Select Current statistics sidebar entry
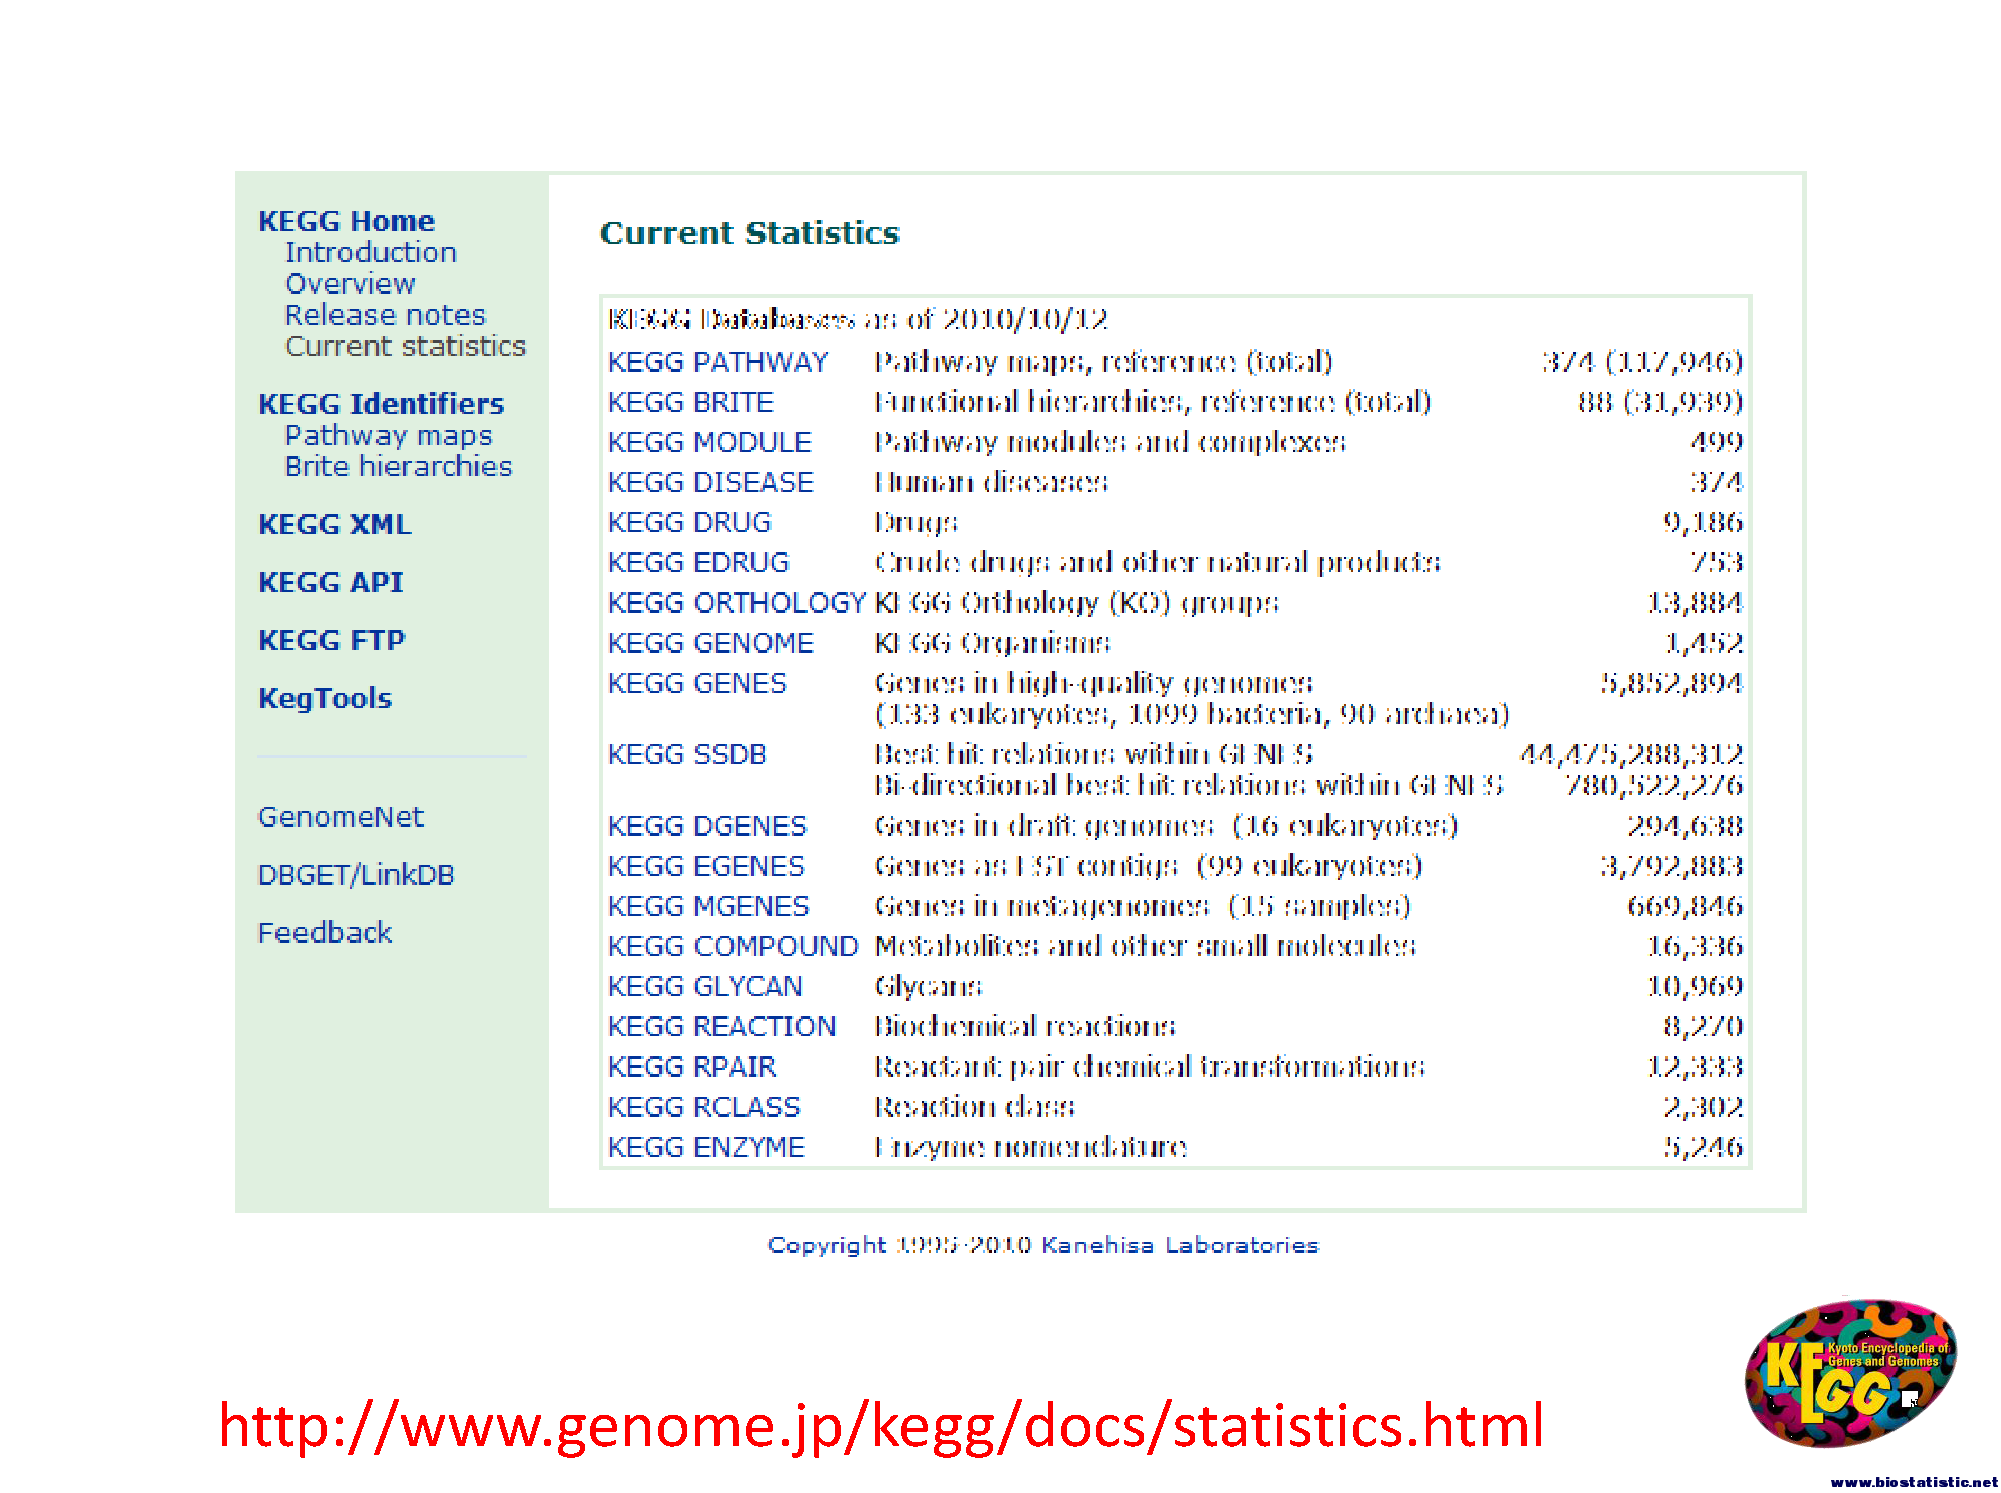The height and width of the screenshot is (1493, 2001). 405,346
